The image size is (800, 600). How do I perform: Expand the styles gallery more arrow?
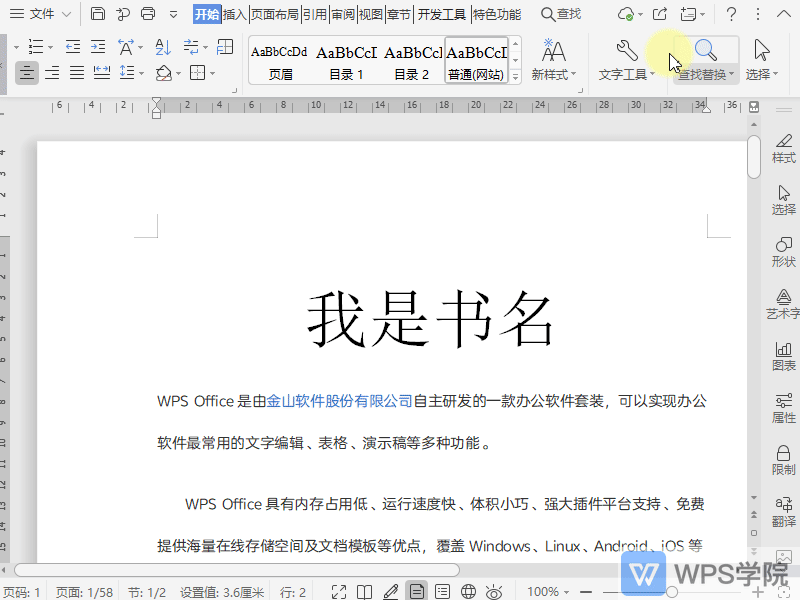(x=515, y=77)
